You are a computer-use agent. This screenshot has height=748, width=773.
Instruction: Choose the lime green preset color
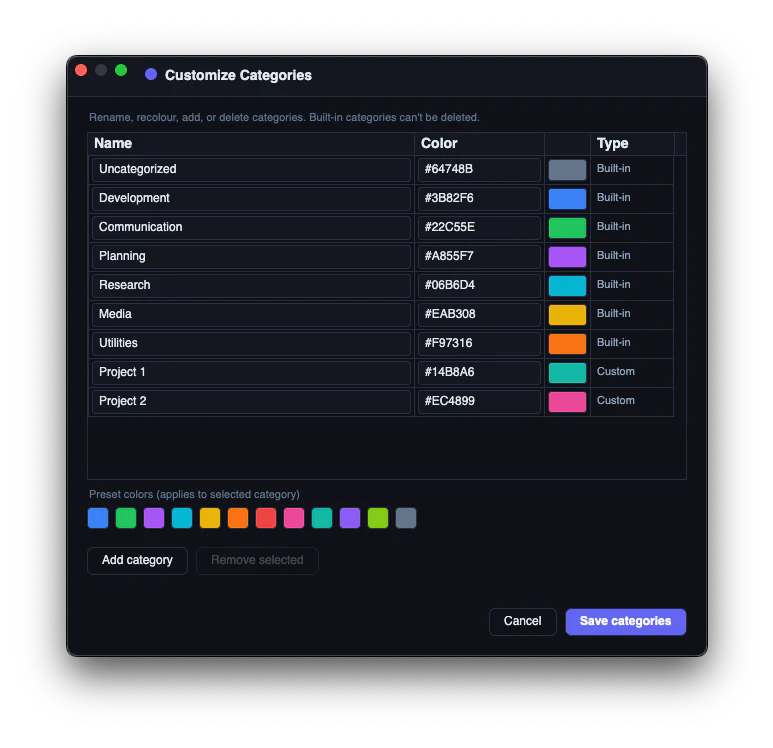click(x=378, y=518)
